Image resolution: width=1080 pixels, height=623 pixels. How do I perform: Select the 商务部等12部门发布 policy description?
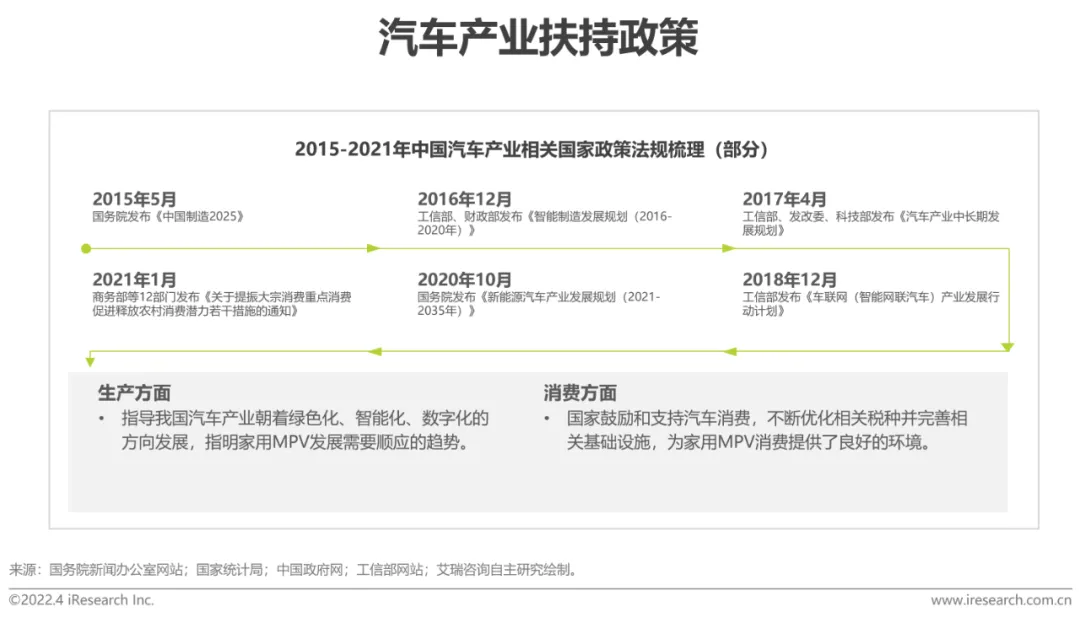click(x=222, y=304)
